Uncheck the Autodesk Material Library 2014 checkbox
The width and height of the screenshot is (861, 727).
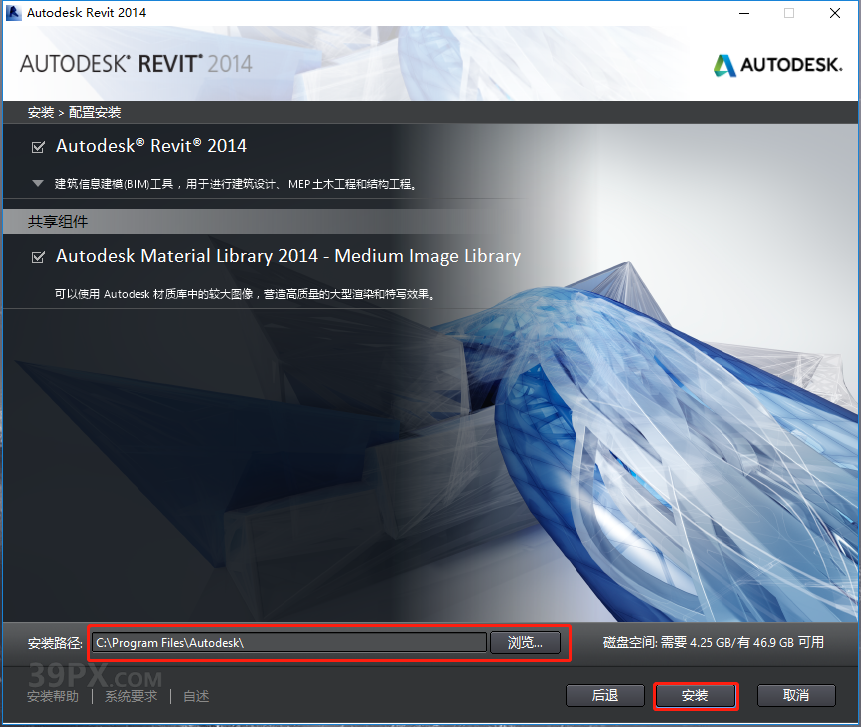[38, 256]
